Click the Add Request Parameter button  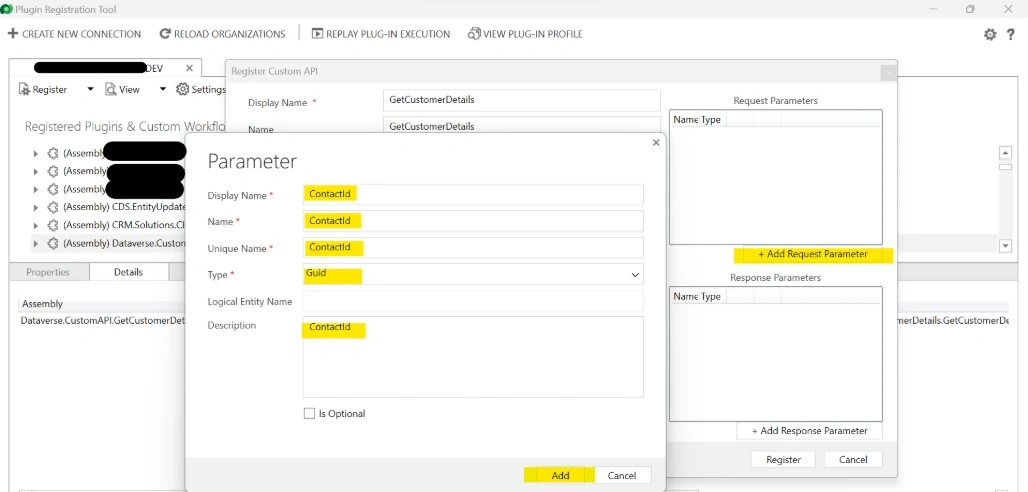(x=813, y=254)
